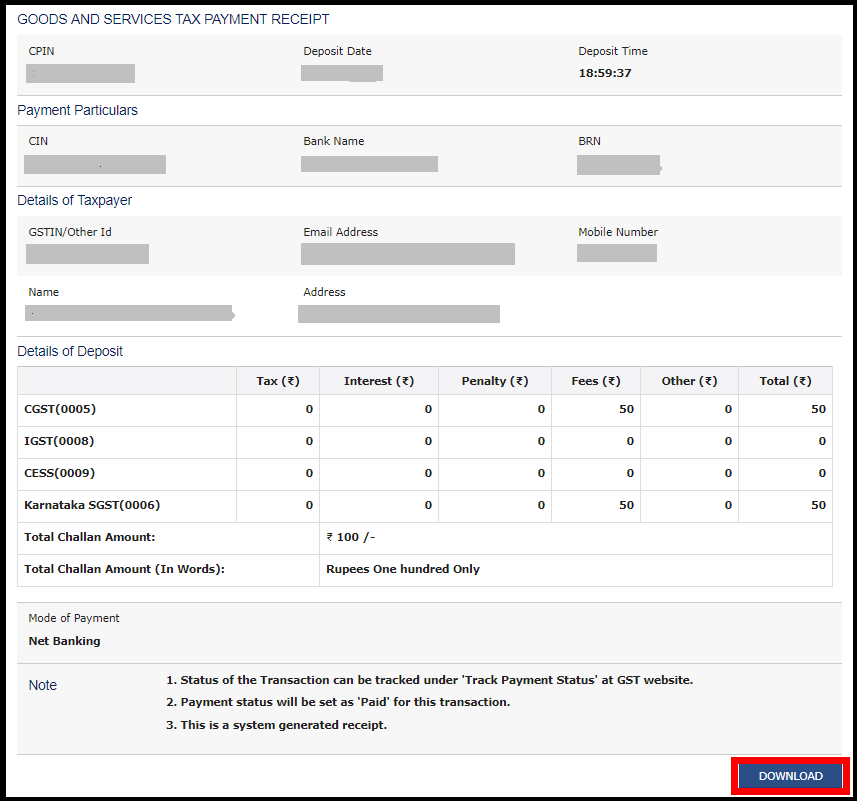857x801 pixels.
Task: Click the Details of Deposit heading
Action: point(70,351)
